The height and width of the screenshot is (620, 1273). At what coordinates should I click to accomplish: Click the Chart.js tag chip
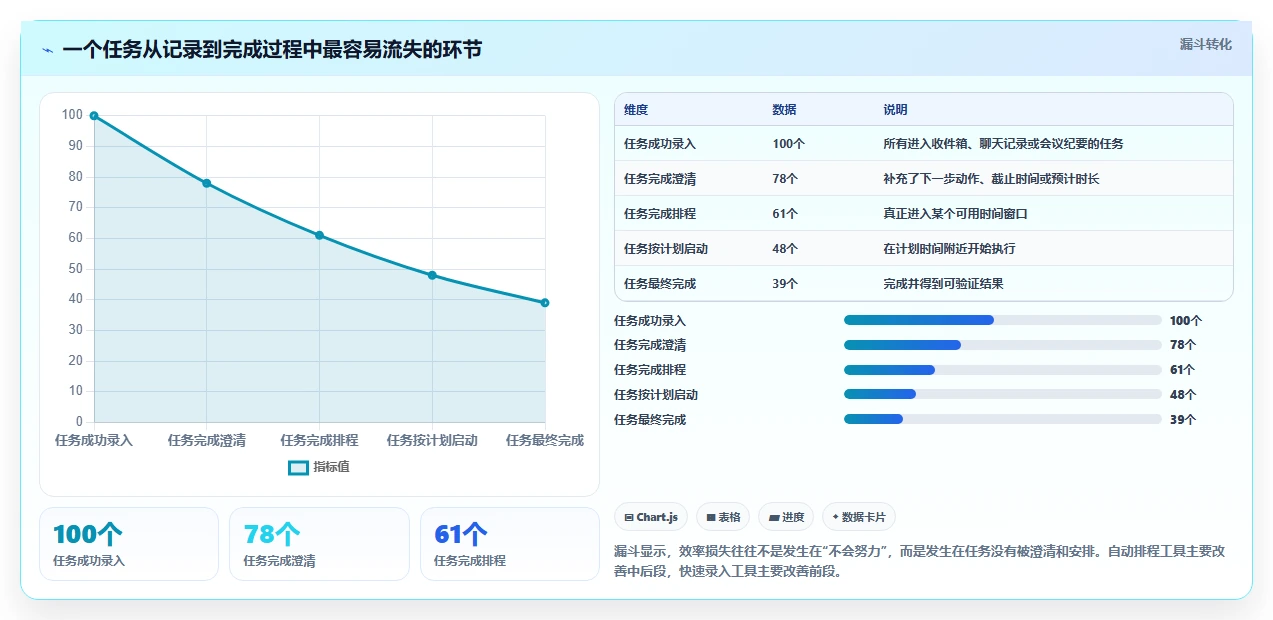pyautogui.click(x=651, y=517)
